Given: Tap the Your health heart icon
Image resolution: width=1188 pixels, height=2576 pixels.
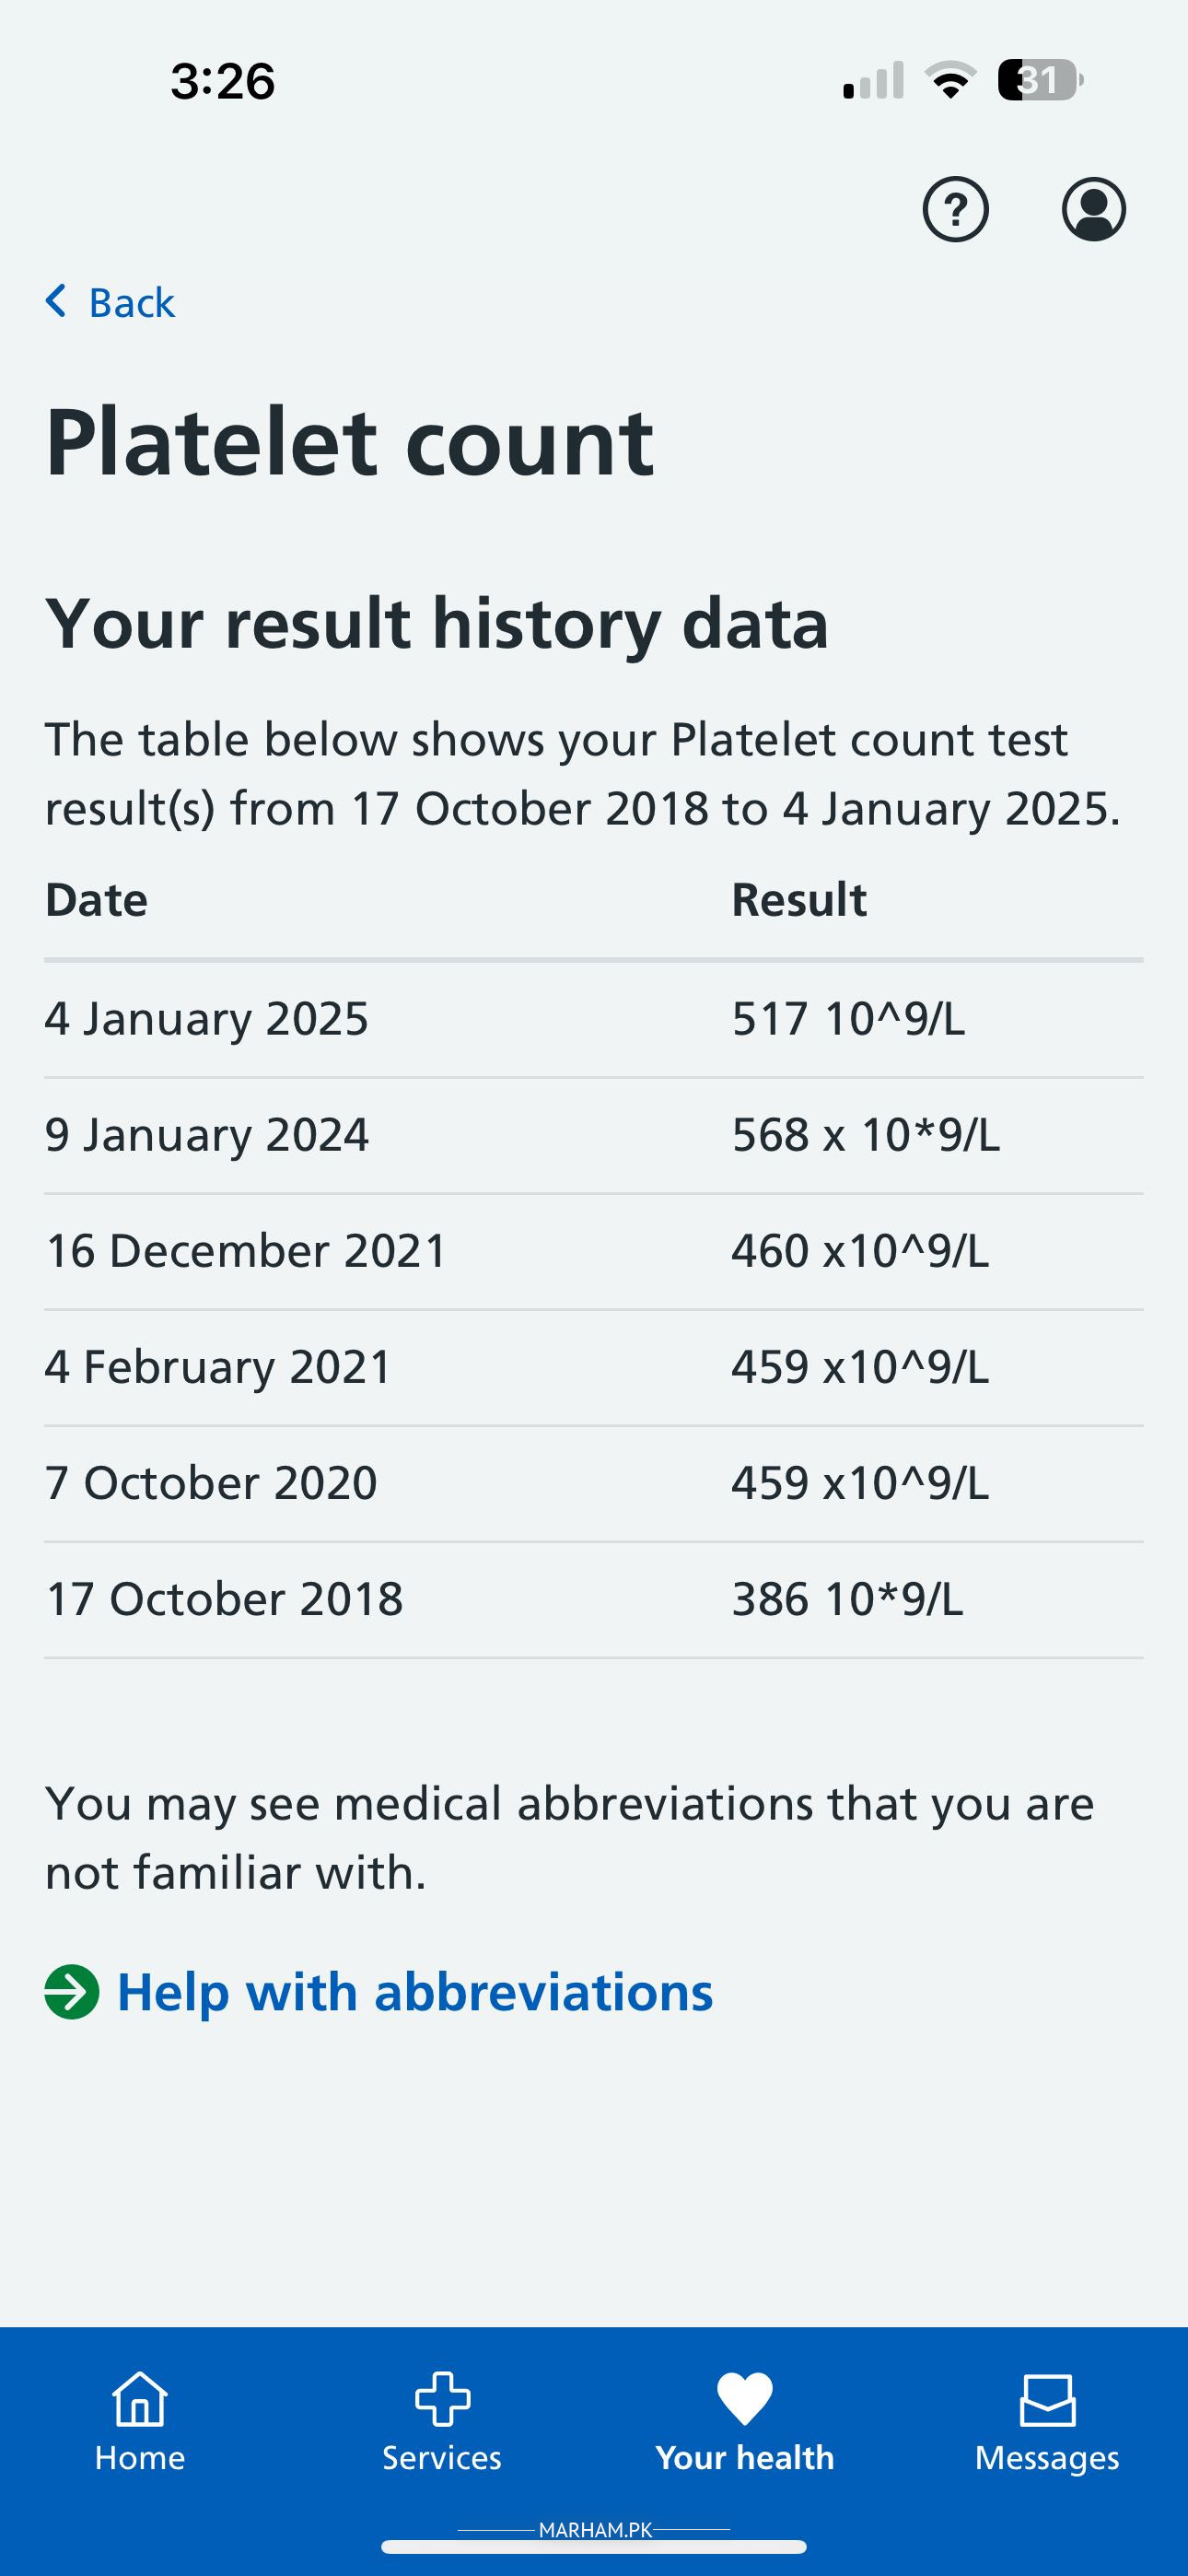Looking at the screenshot, I should click(744, 2399).
